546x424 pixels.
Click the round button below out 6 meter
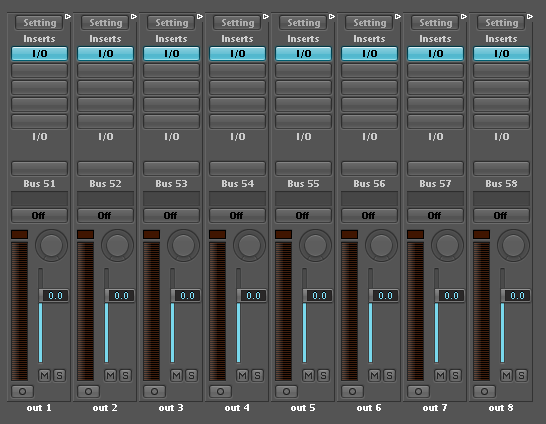tap(352, 392)
